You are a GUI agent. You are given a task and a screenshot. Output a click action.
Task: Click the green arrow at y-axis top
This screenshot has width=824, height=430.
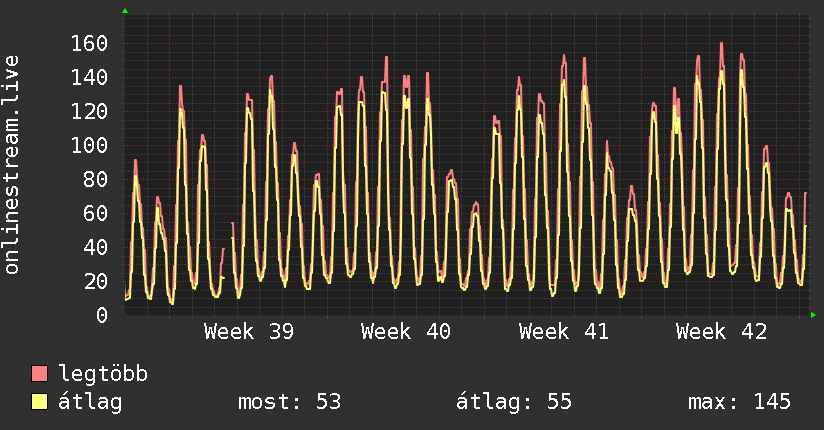tap(125, 11)
